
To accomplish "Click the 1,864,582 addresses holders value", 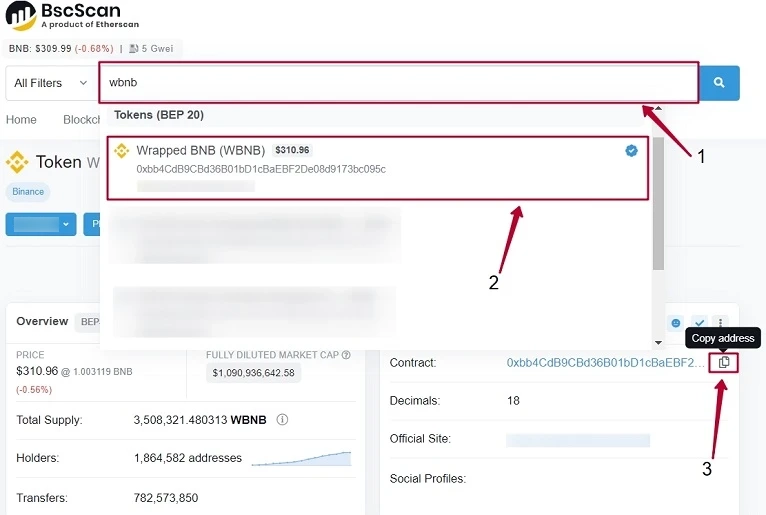I will tap(188, 458).
